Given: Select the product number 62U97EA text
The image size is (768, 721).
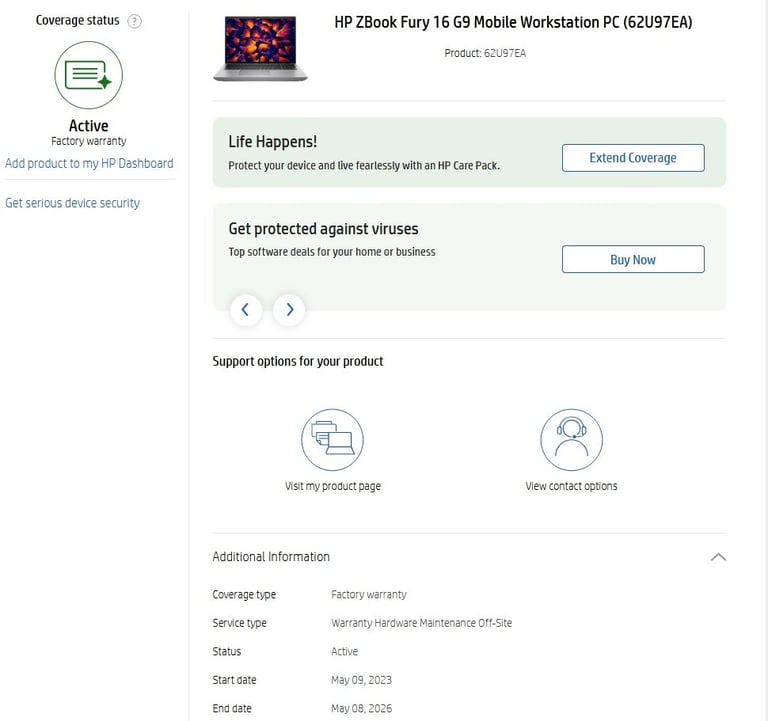Looking at the screenshot, I should 505,53.
